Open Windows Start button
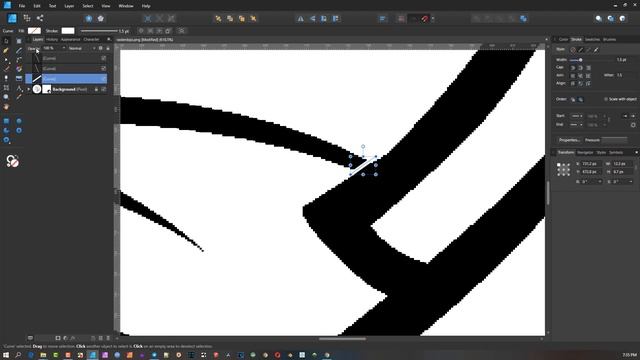This screenshot has height=360, width=640. click(x=6, y=355)
